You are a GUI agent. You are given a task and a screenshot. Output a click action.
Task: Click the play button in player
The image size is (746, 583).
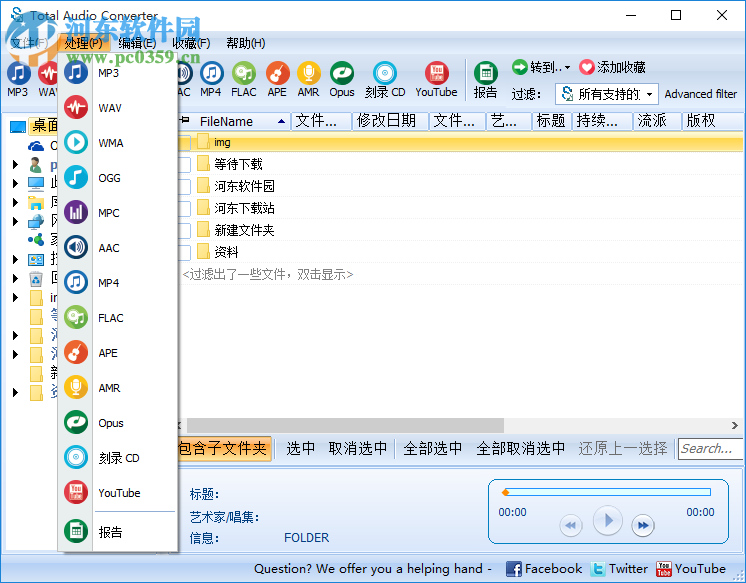pos(608,520)
